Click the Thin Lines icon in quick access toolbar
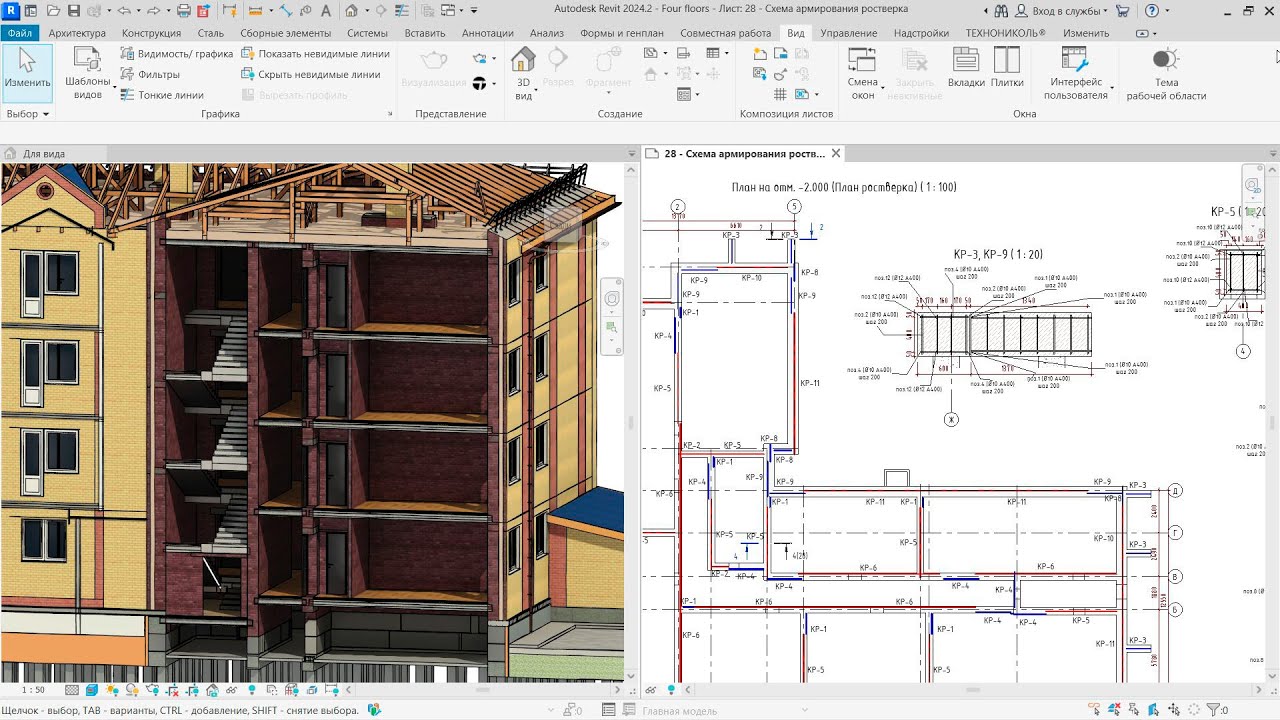This screenshot has height=720, width=1280. pyautogui.click(x=402, y=11)
